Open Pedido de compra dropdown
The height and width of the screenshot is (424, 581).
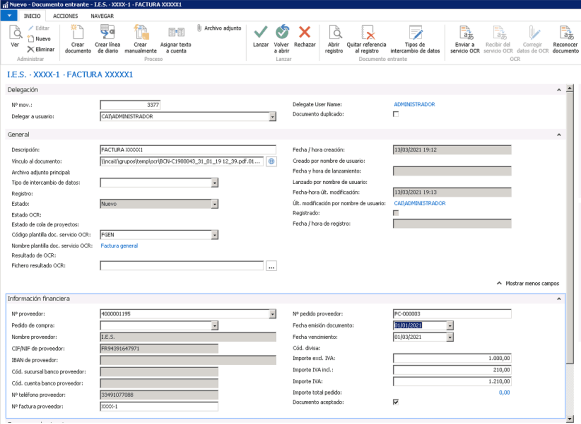[x=215, y=325]
